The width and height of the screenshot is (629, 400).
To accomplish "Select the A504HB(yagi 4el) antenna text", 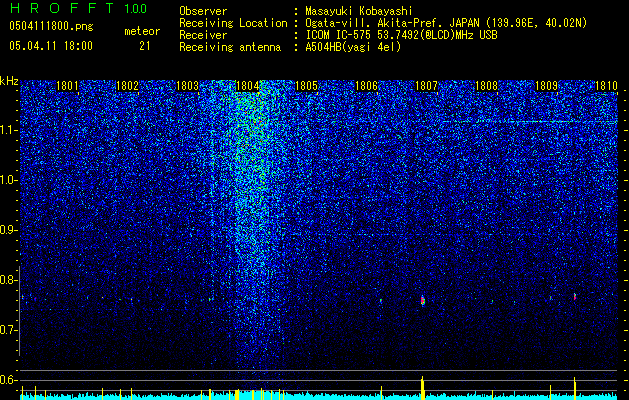I will coord(353,47).
